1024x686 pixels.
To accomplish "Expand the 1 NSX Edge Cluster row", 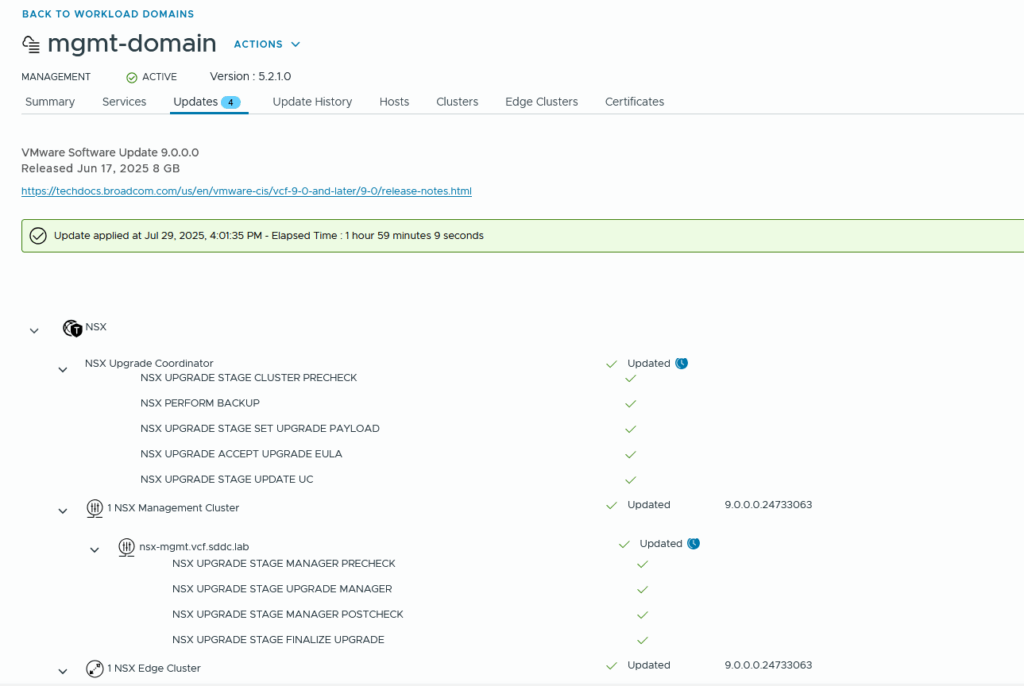I will (x=63, y=671).
